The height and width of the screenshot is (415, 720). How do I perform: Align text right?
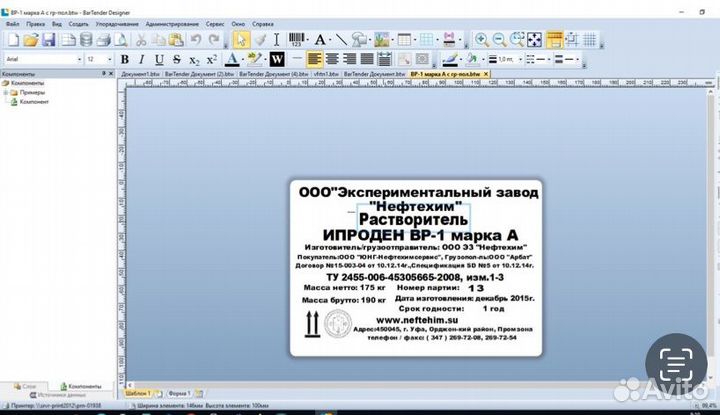pyautogui.click(x=349, y=59)
